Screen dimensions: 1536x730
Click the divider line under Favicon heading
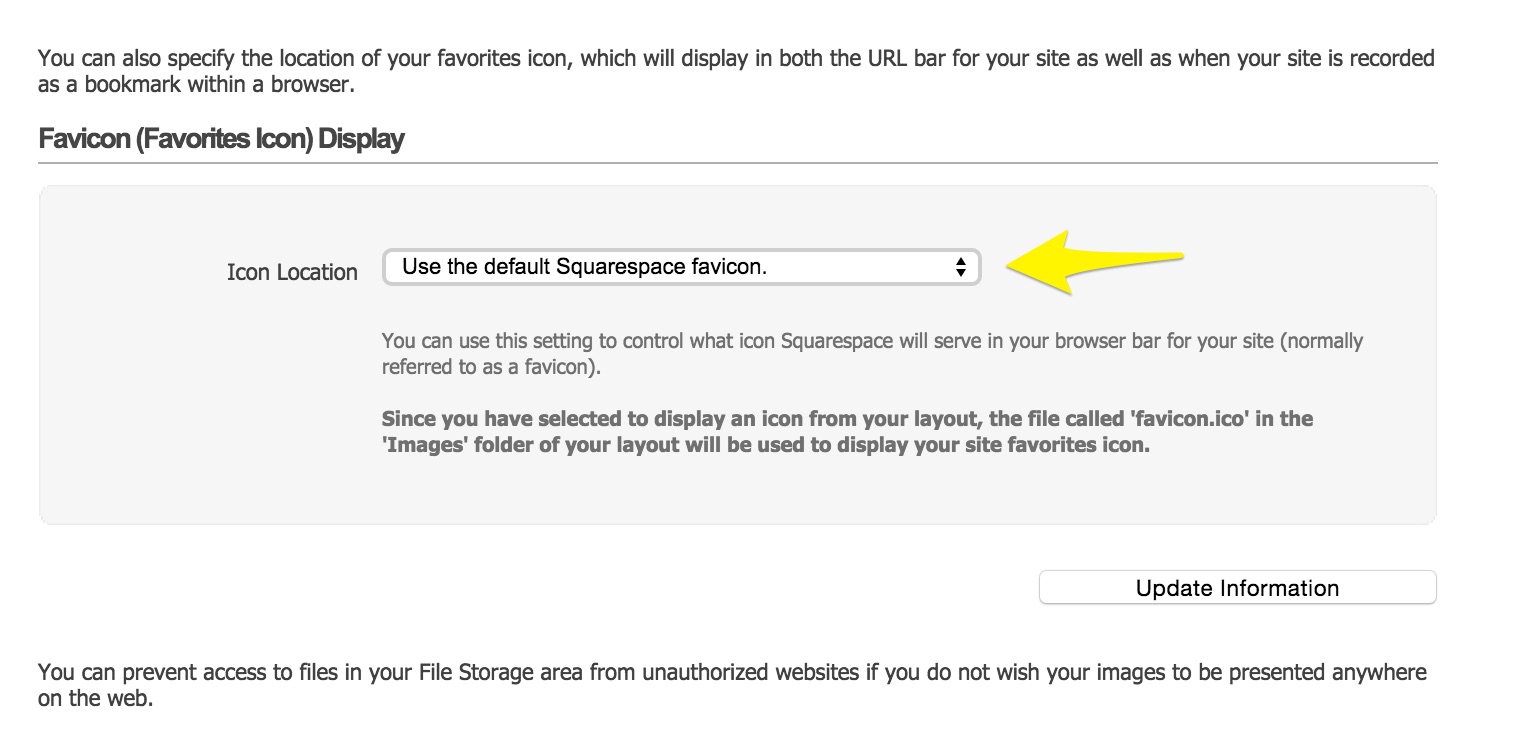(737, 162)
